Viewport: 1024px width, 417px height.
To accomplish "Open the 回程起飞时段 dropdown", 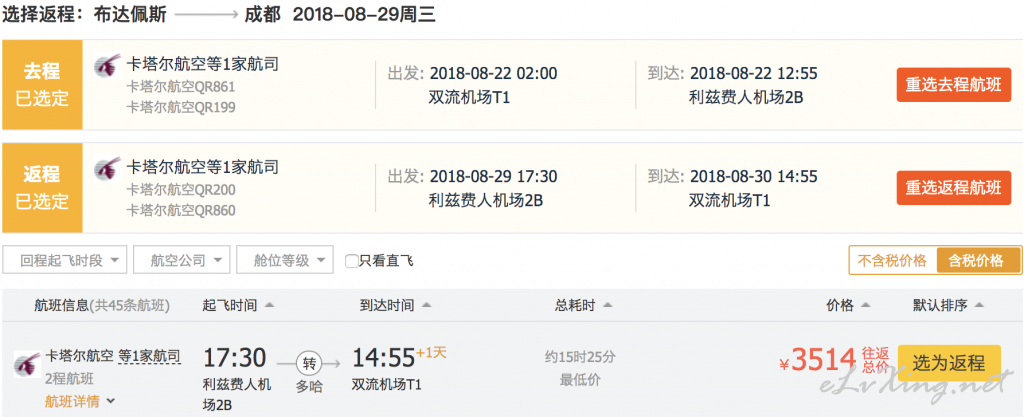I will click(x=65, y=260).
